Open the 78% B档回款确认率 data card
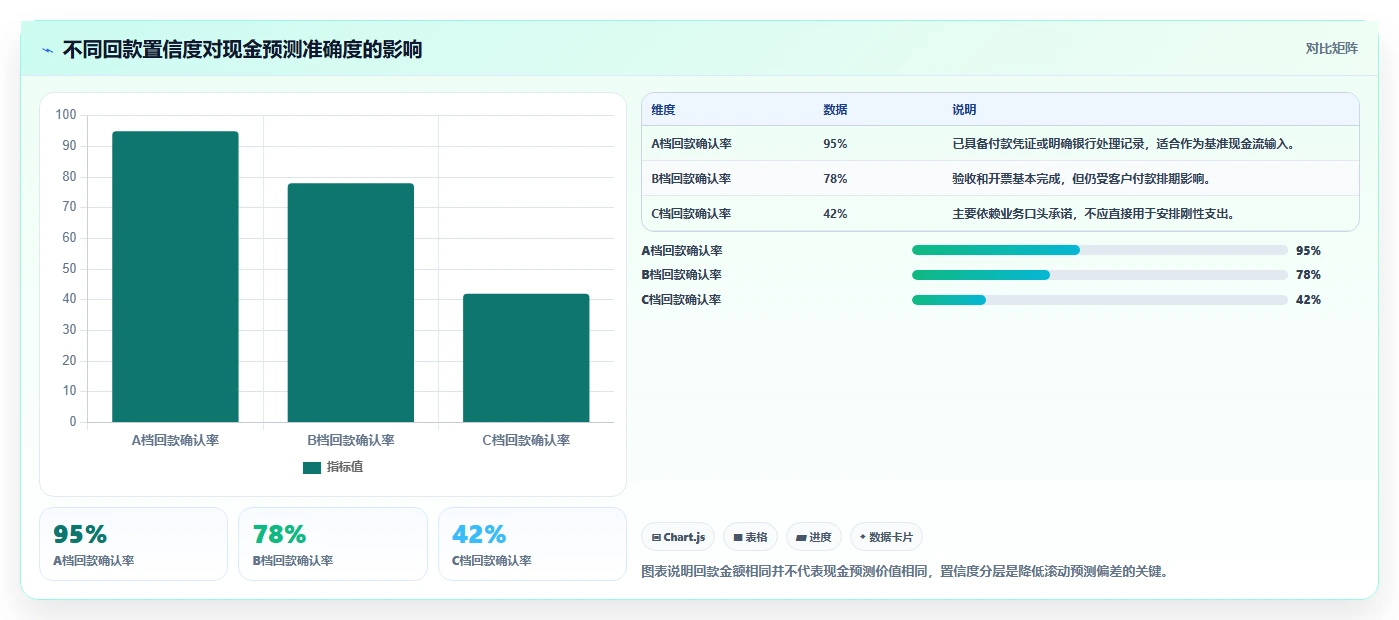Image resolution: width=1399 pixels, height=620 pixels. tap(333, 544)
